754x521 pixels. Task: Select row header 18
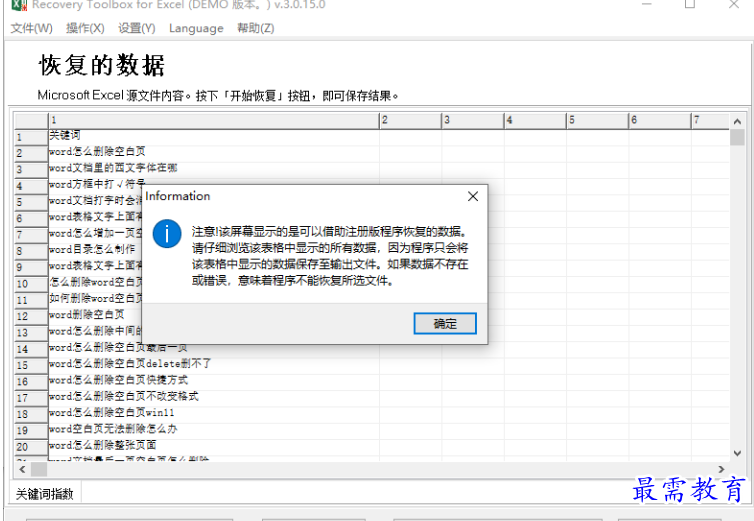tap(31, 414)
